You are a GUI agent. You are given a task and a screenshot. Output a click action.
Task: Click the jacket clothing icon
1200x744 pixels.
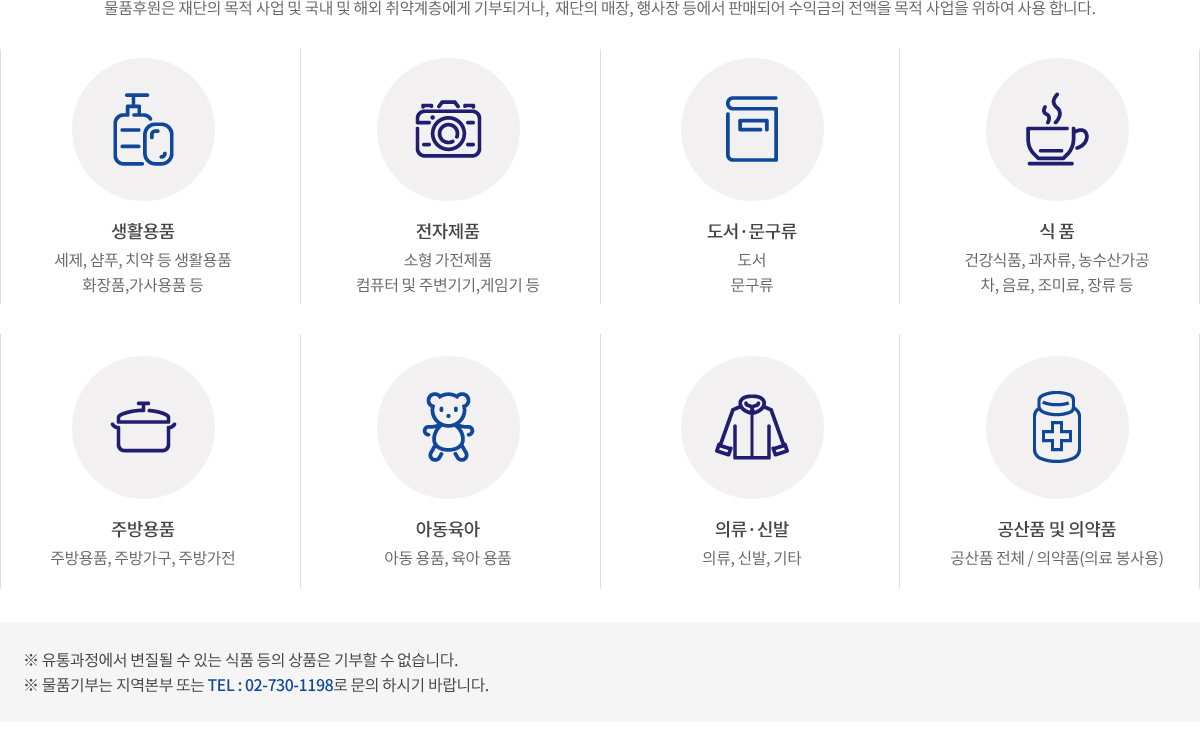(752, 428)
